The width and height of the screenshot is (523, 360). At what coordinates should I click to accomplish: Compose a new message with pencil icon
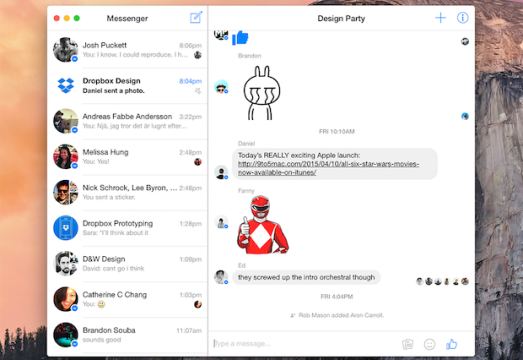[x=196, y=17]
